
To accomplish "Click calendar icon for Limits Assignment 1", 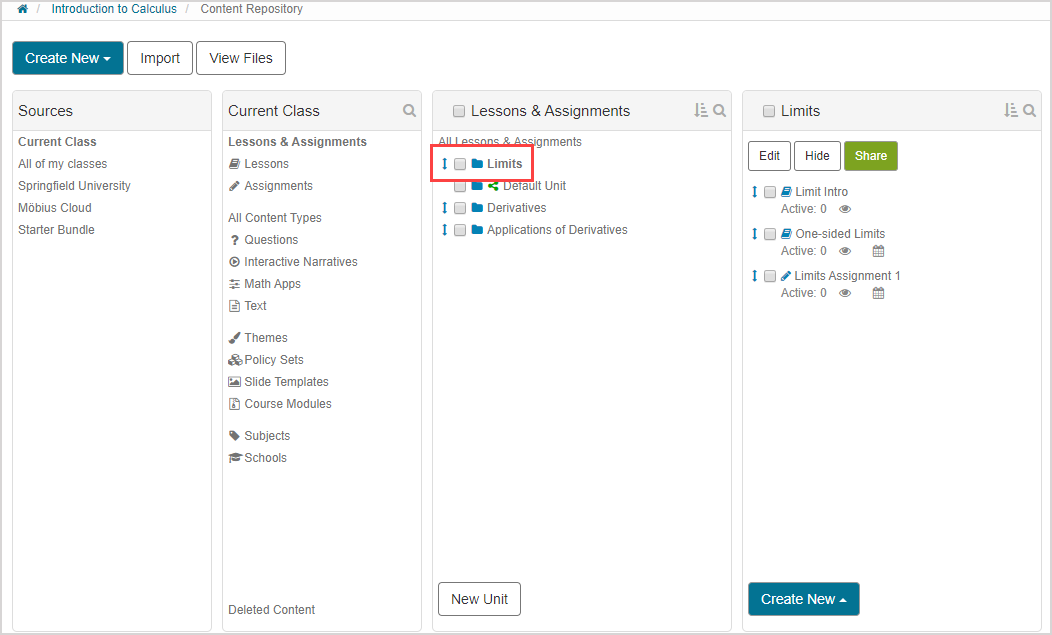I will [x=878, y=293].
